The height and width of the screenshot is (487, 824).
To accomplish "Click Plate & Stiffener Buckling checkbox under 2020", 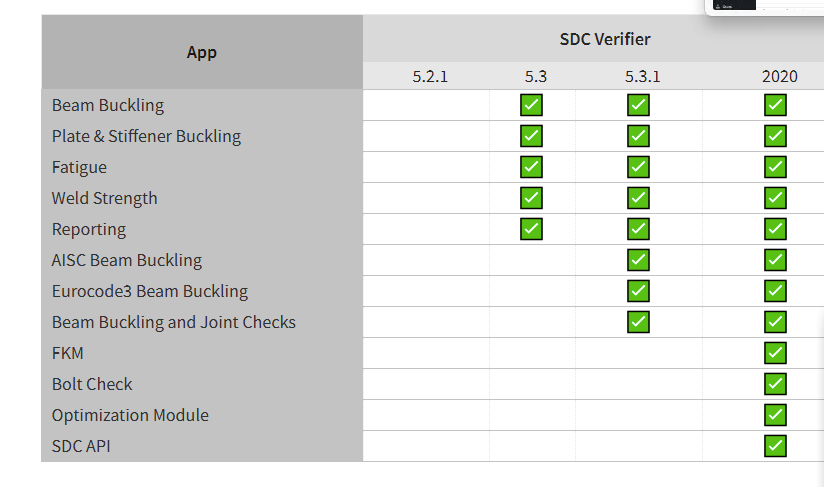I will [775, 136].
